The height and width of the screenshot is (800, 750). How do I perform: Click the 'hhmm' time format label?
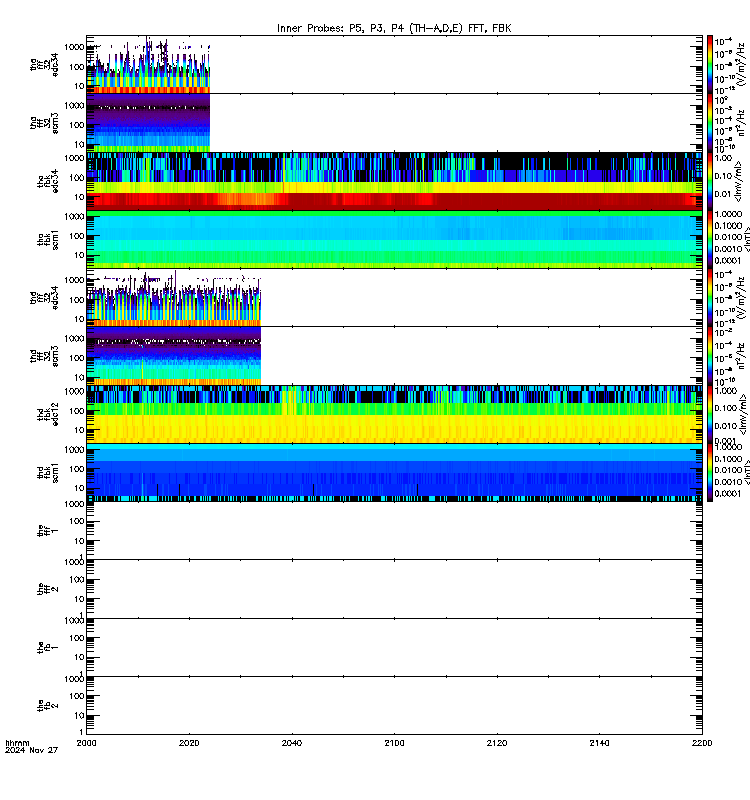(x=17, y=743)
